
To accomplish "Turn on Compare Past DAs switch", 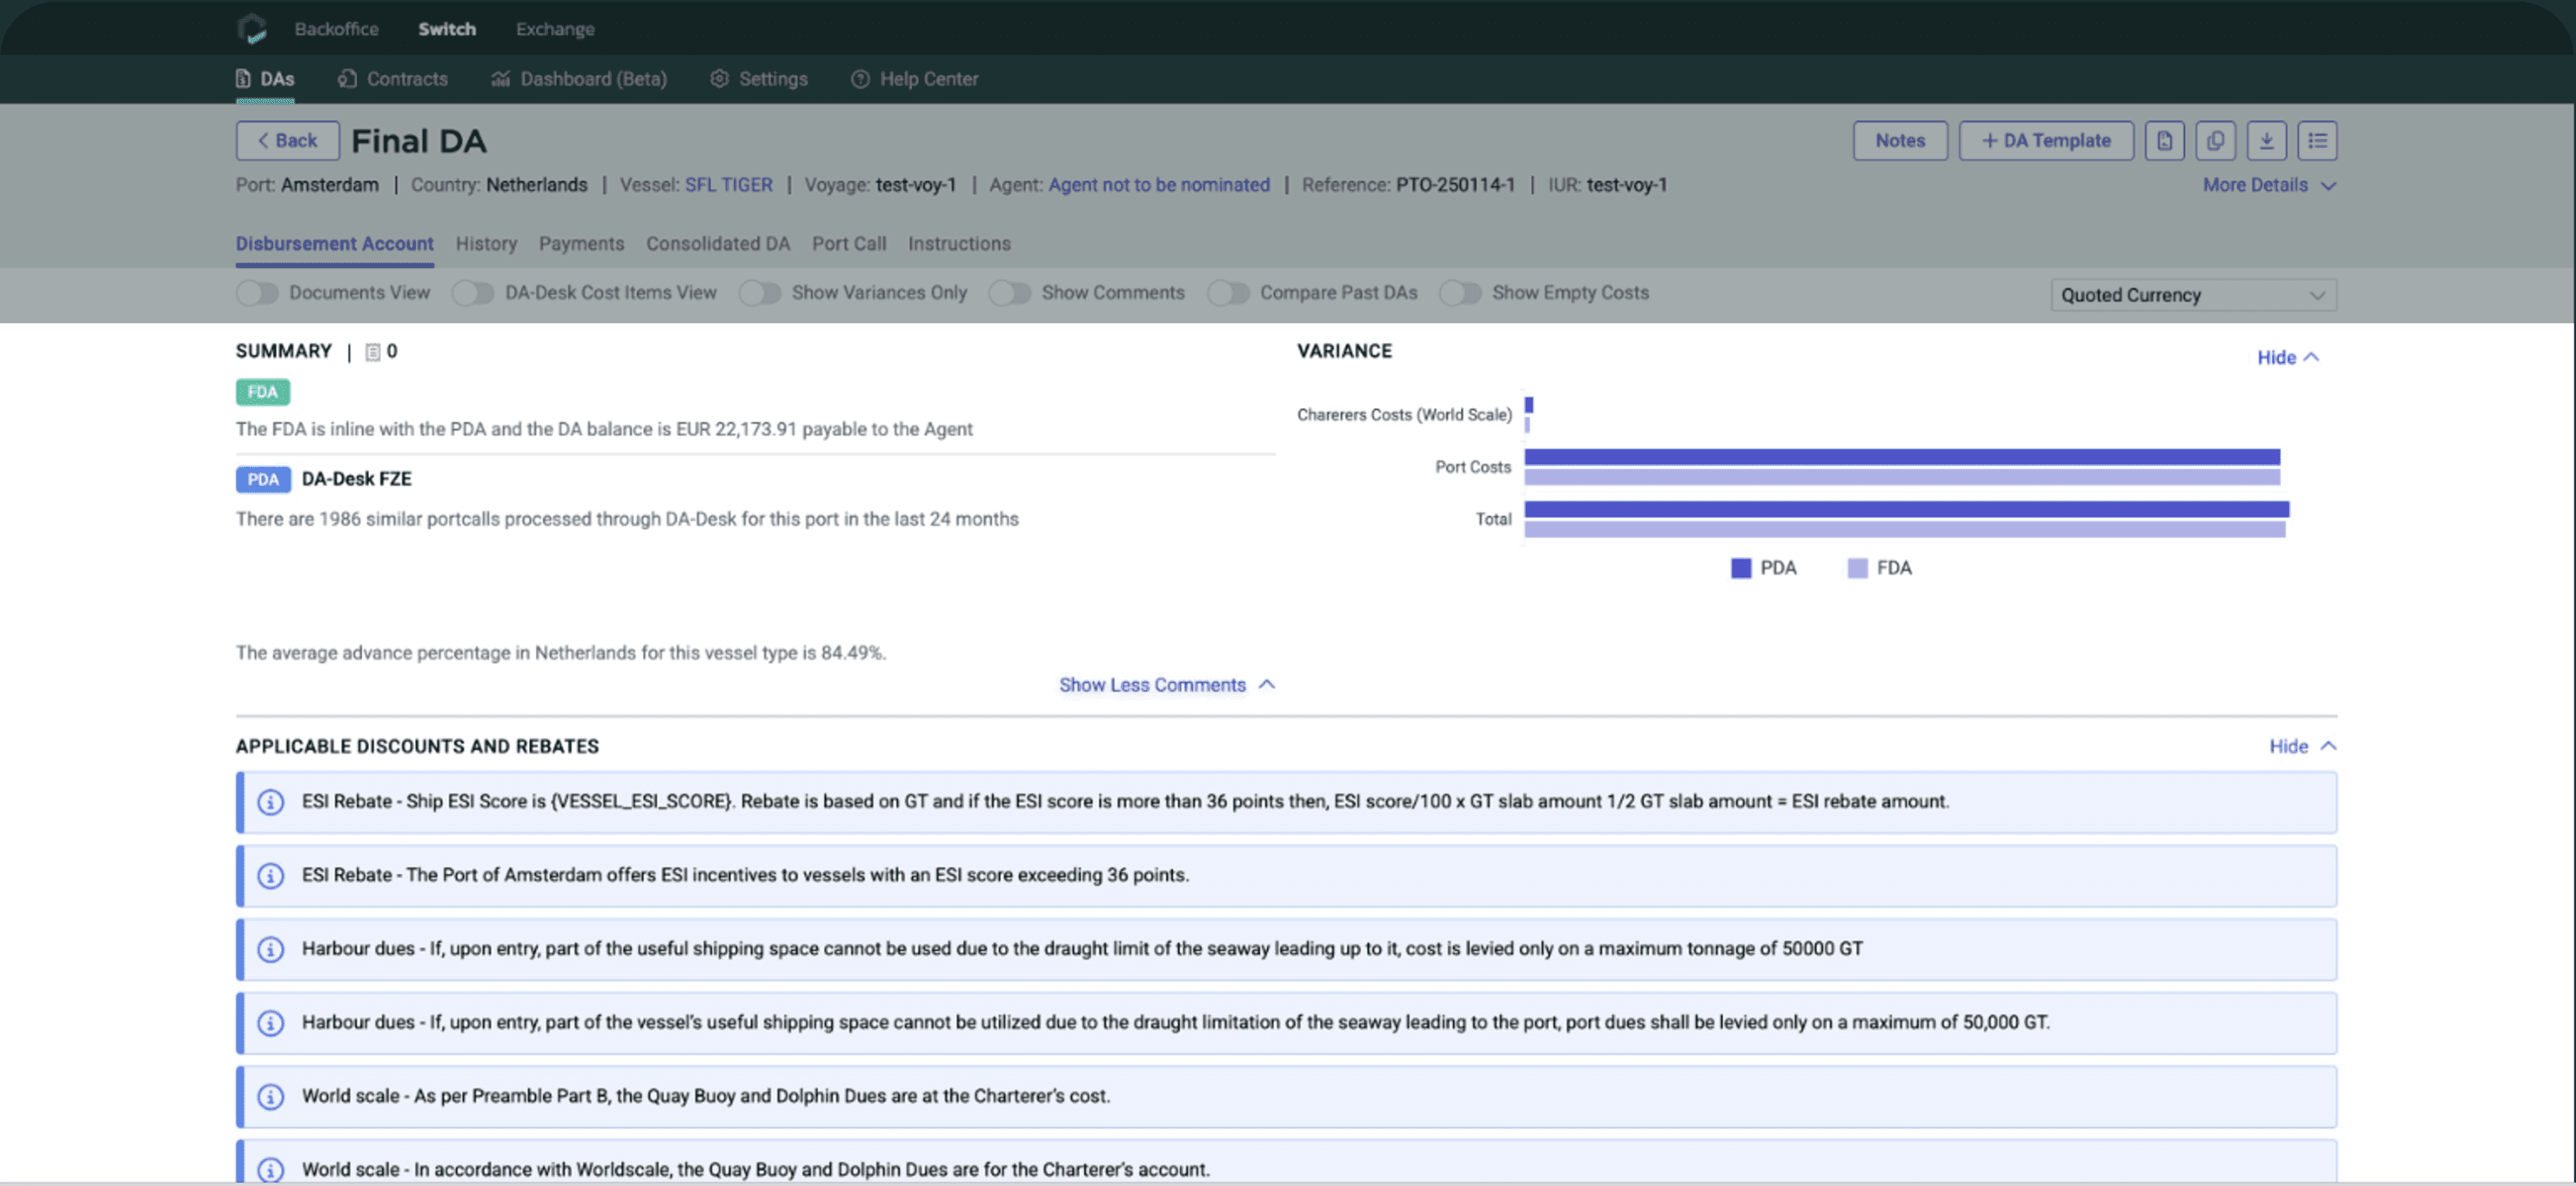I will [1228, 293].
